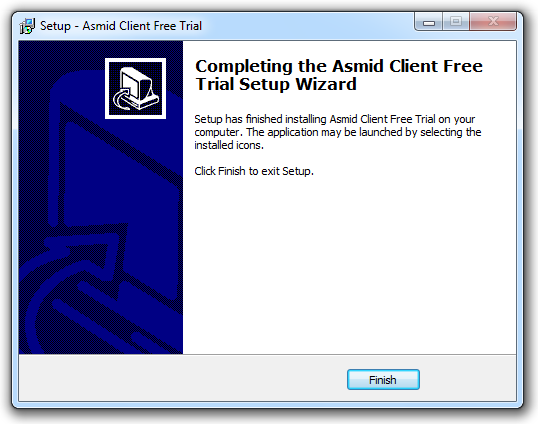The image size is (538, 424).
Task: Click the title text Setup - Asmid Client Free Trial
Action: pos(121,26)
